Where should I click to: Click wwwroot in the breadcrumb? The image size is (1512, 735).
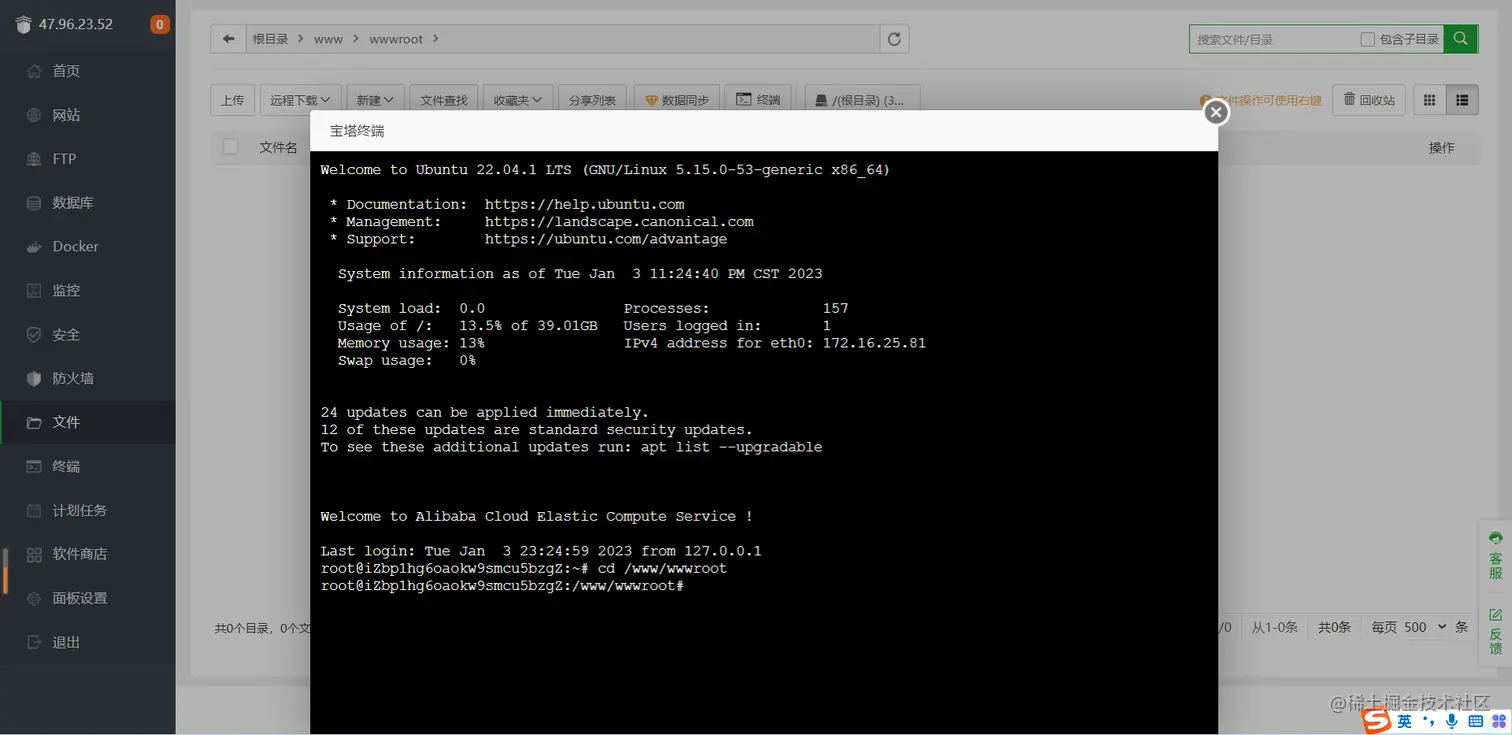click(396, 39)
